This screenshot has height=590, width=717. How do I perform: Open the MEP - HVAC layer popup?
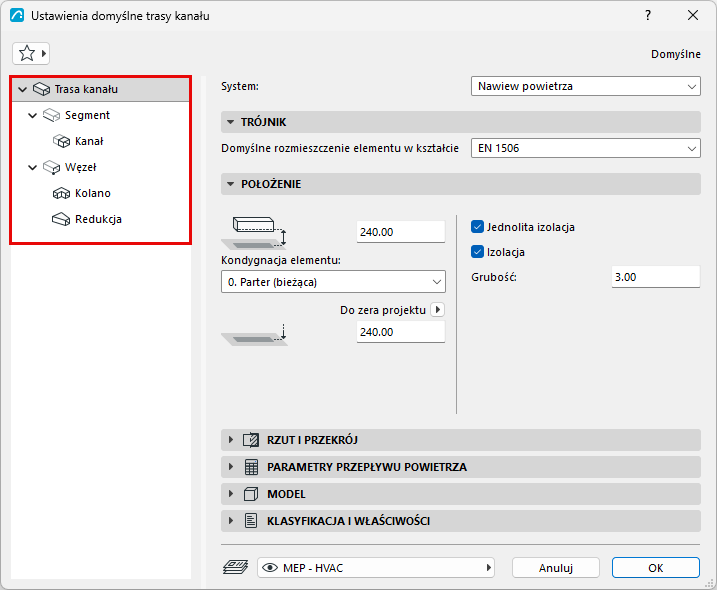376,568
